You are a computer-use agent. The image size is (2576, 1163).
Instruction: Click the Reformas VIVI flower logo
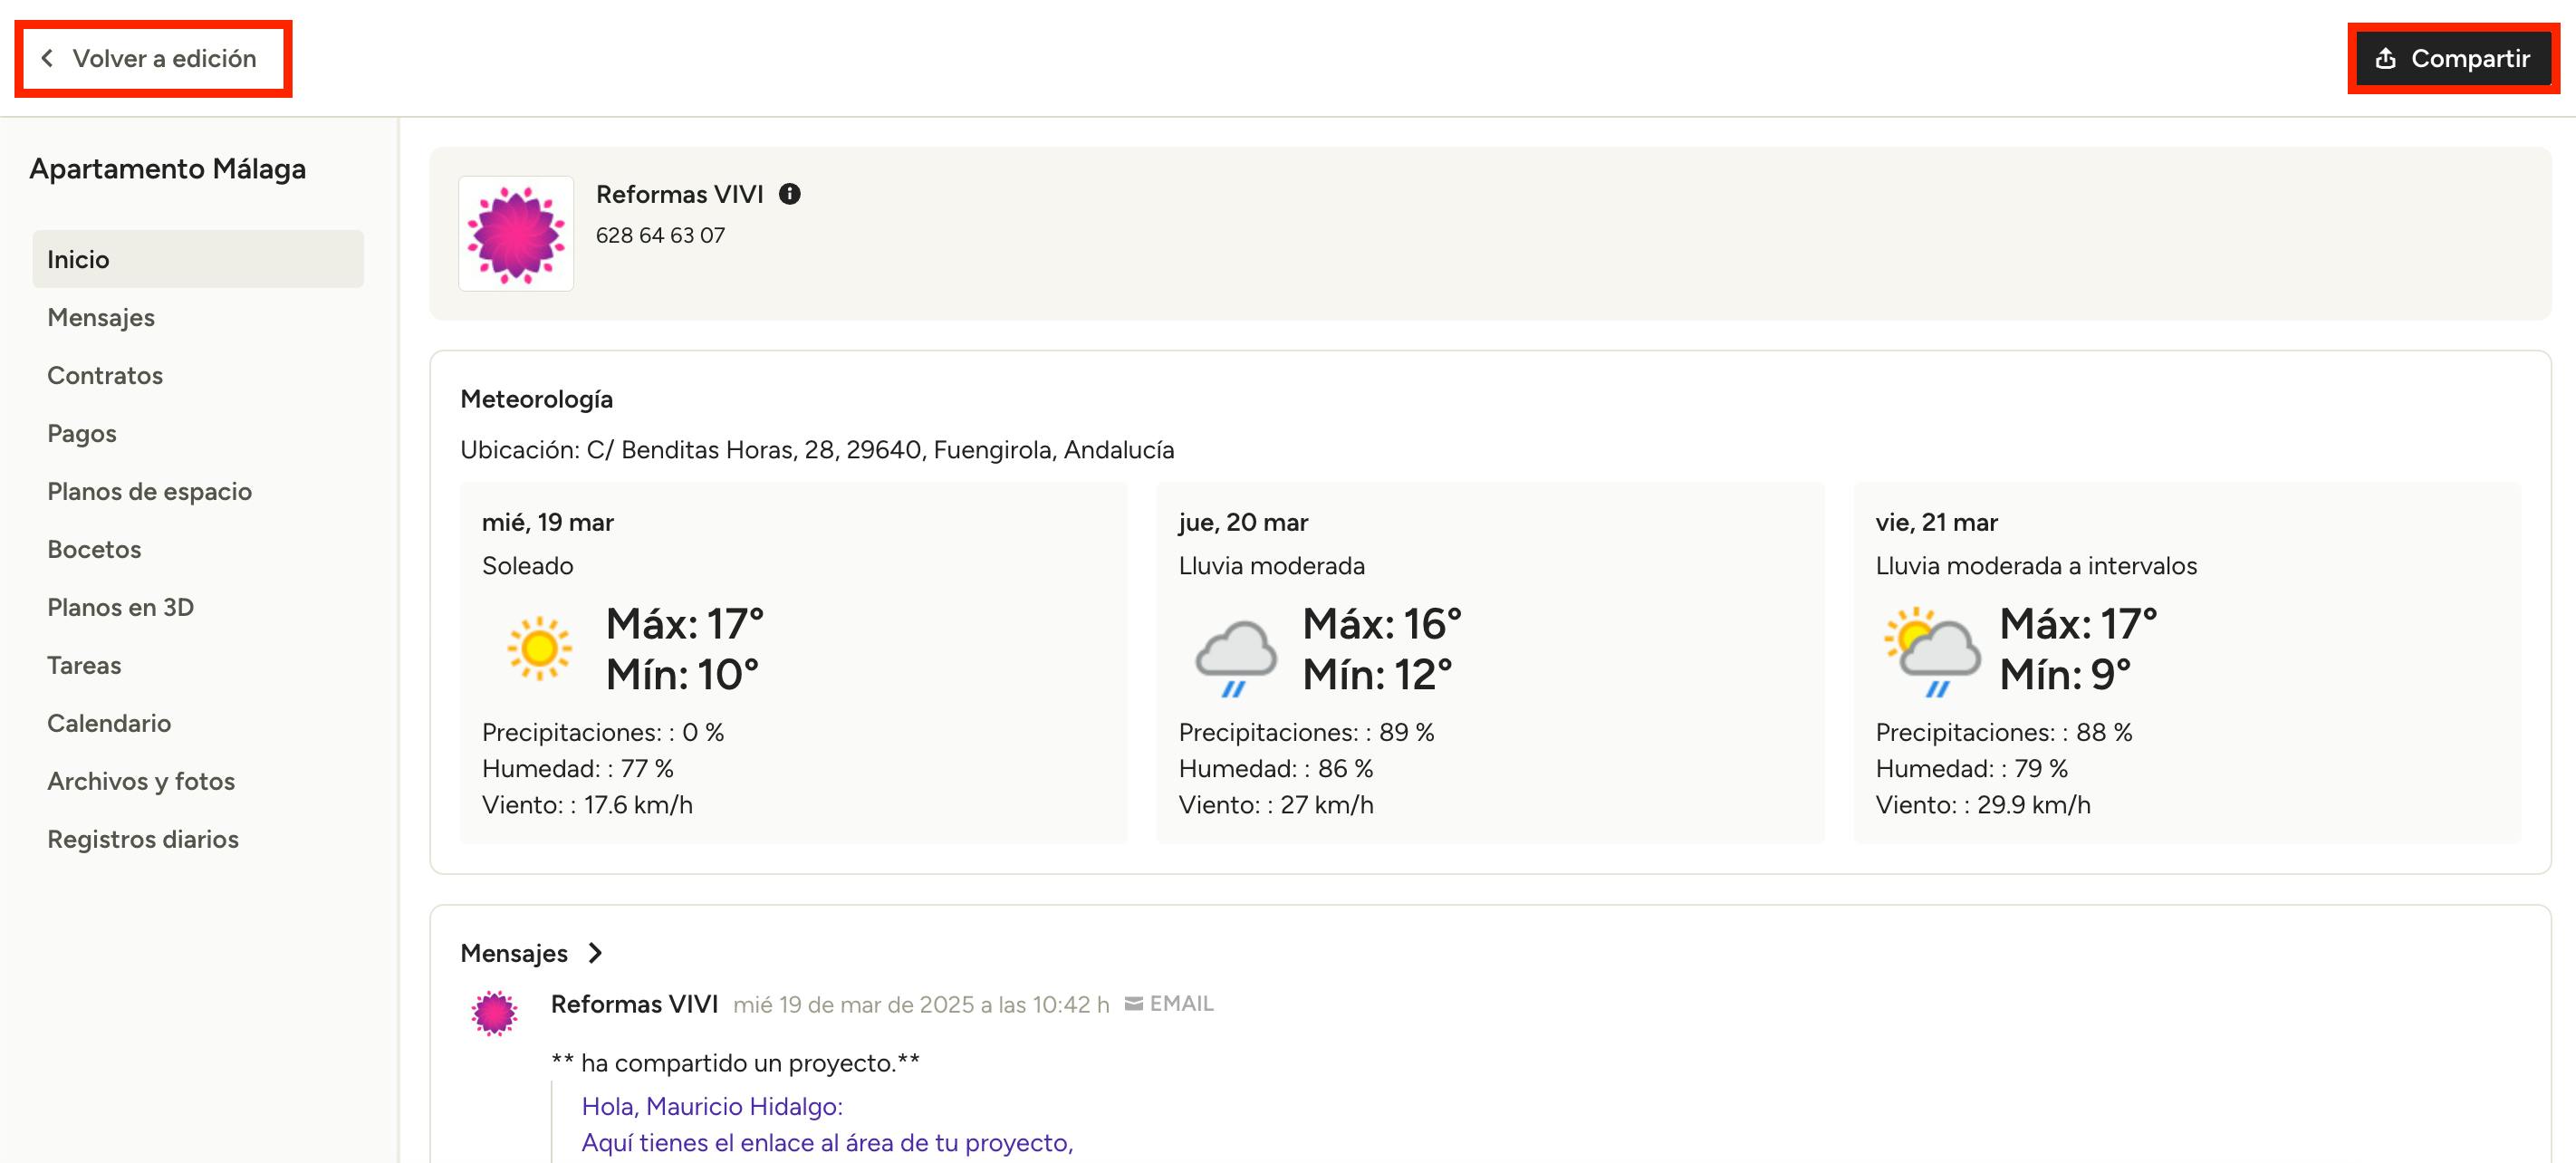pos(516,234)
